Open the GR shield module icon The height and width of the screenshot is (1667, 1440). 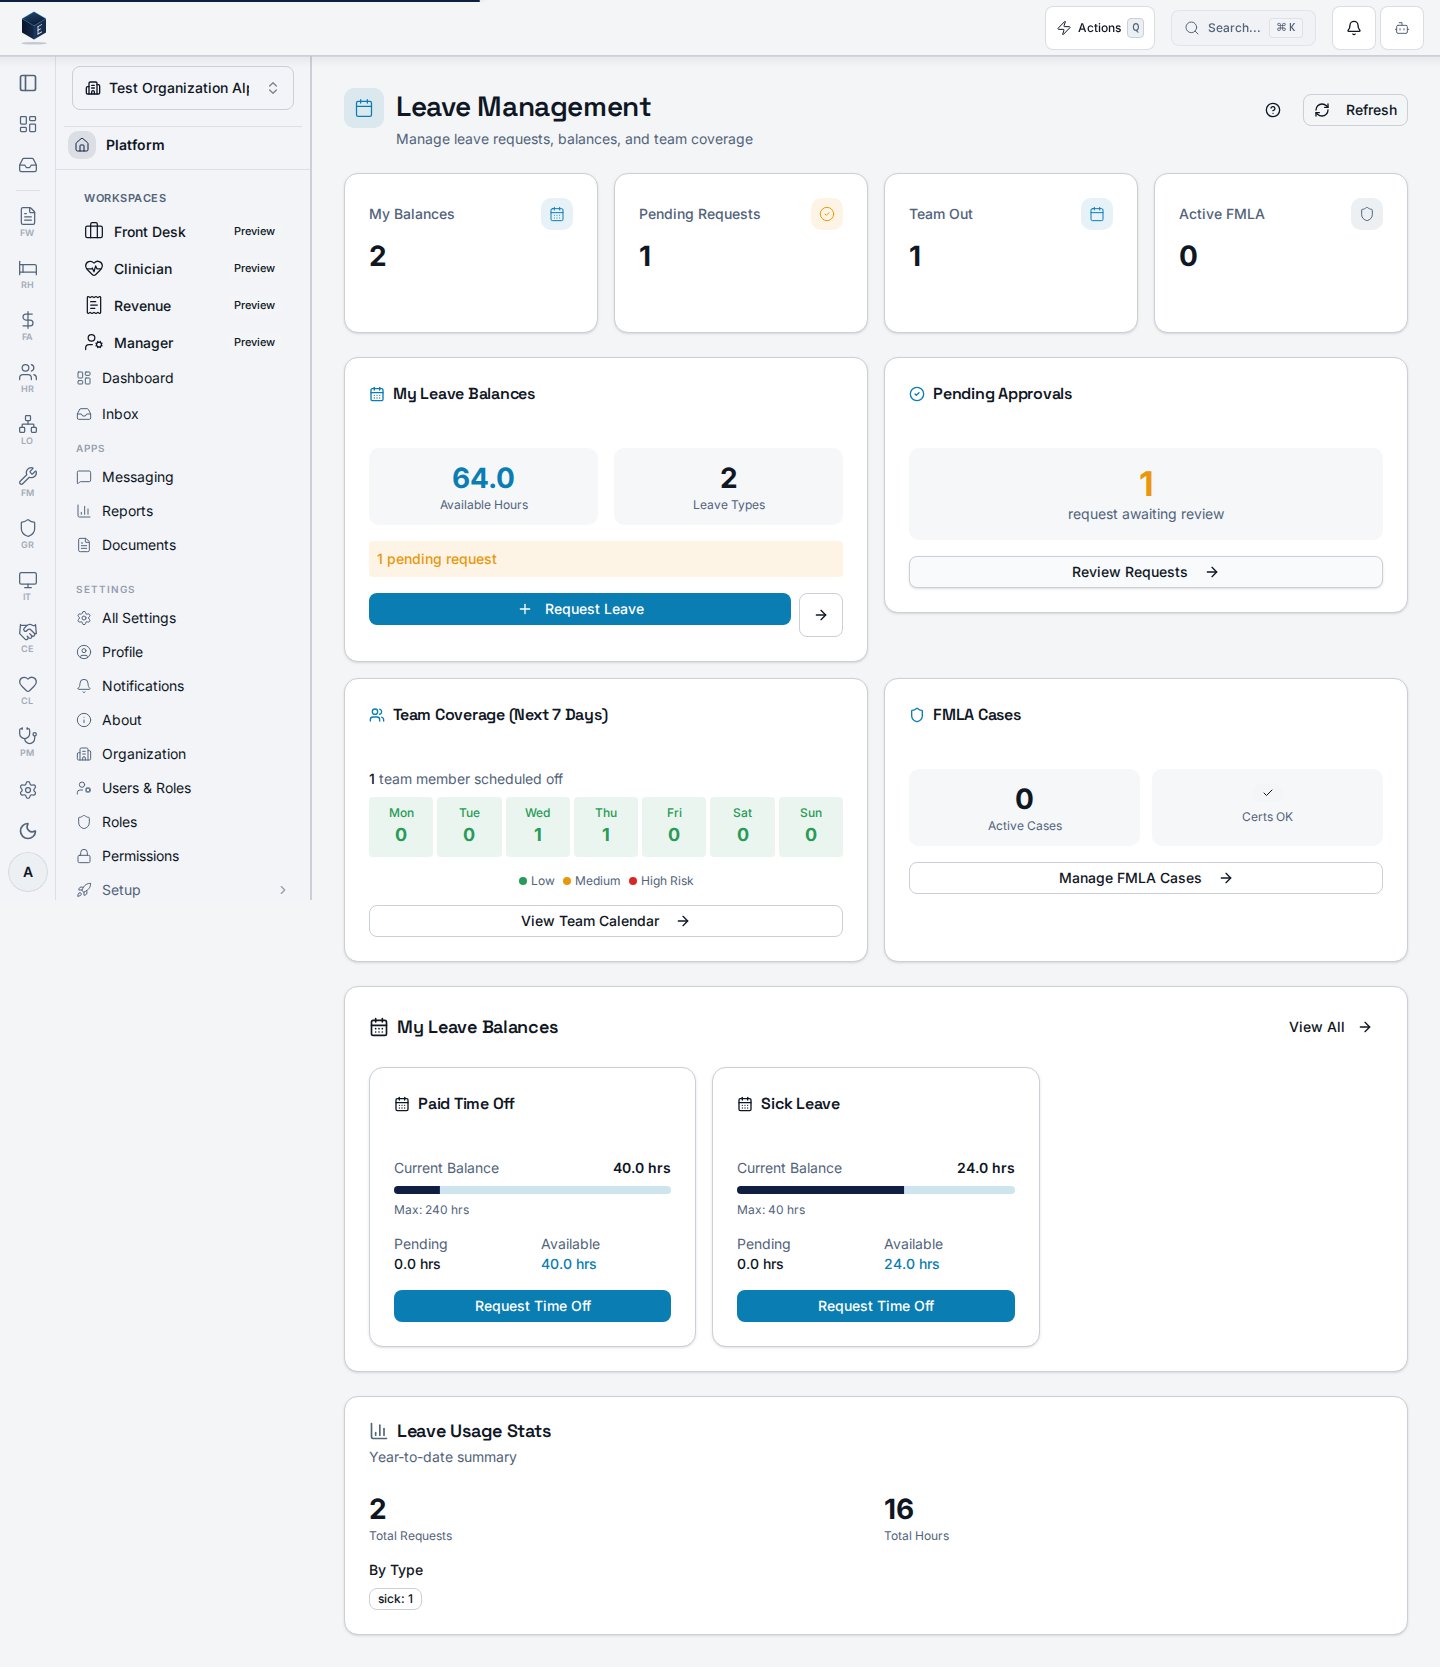click(x=28, y=533)
